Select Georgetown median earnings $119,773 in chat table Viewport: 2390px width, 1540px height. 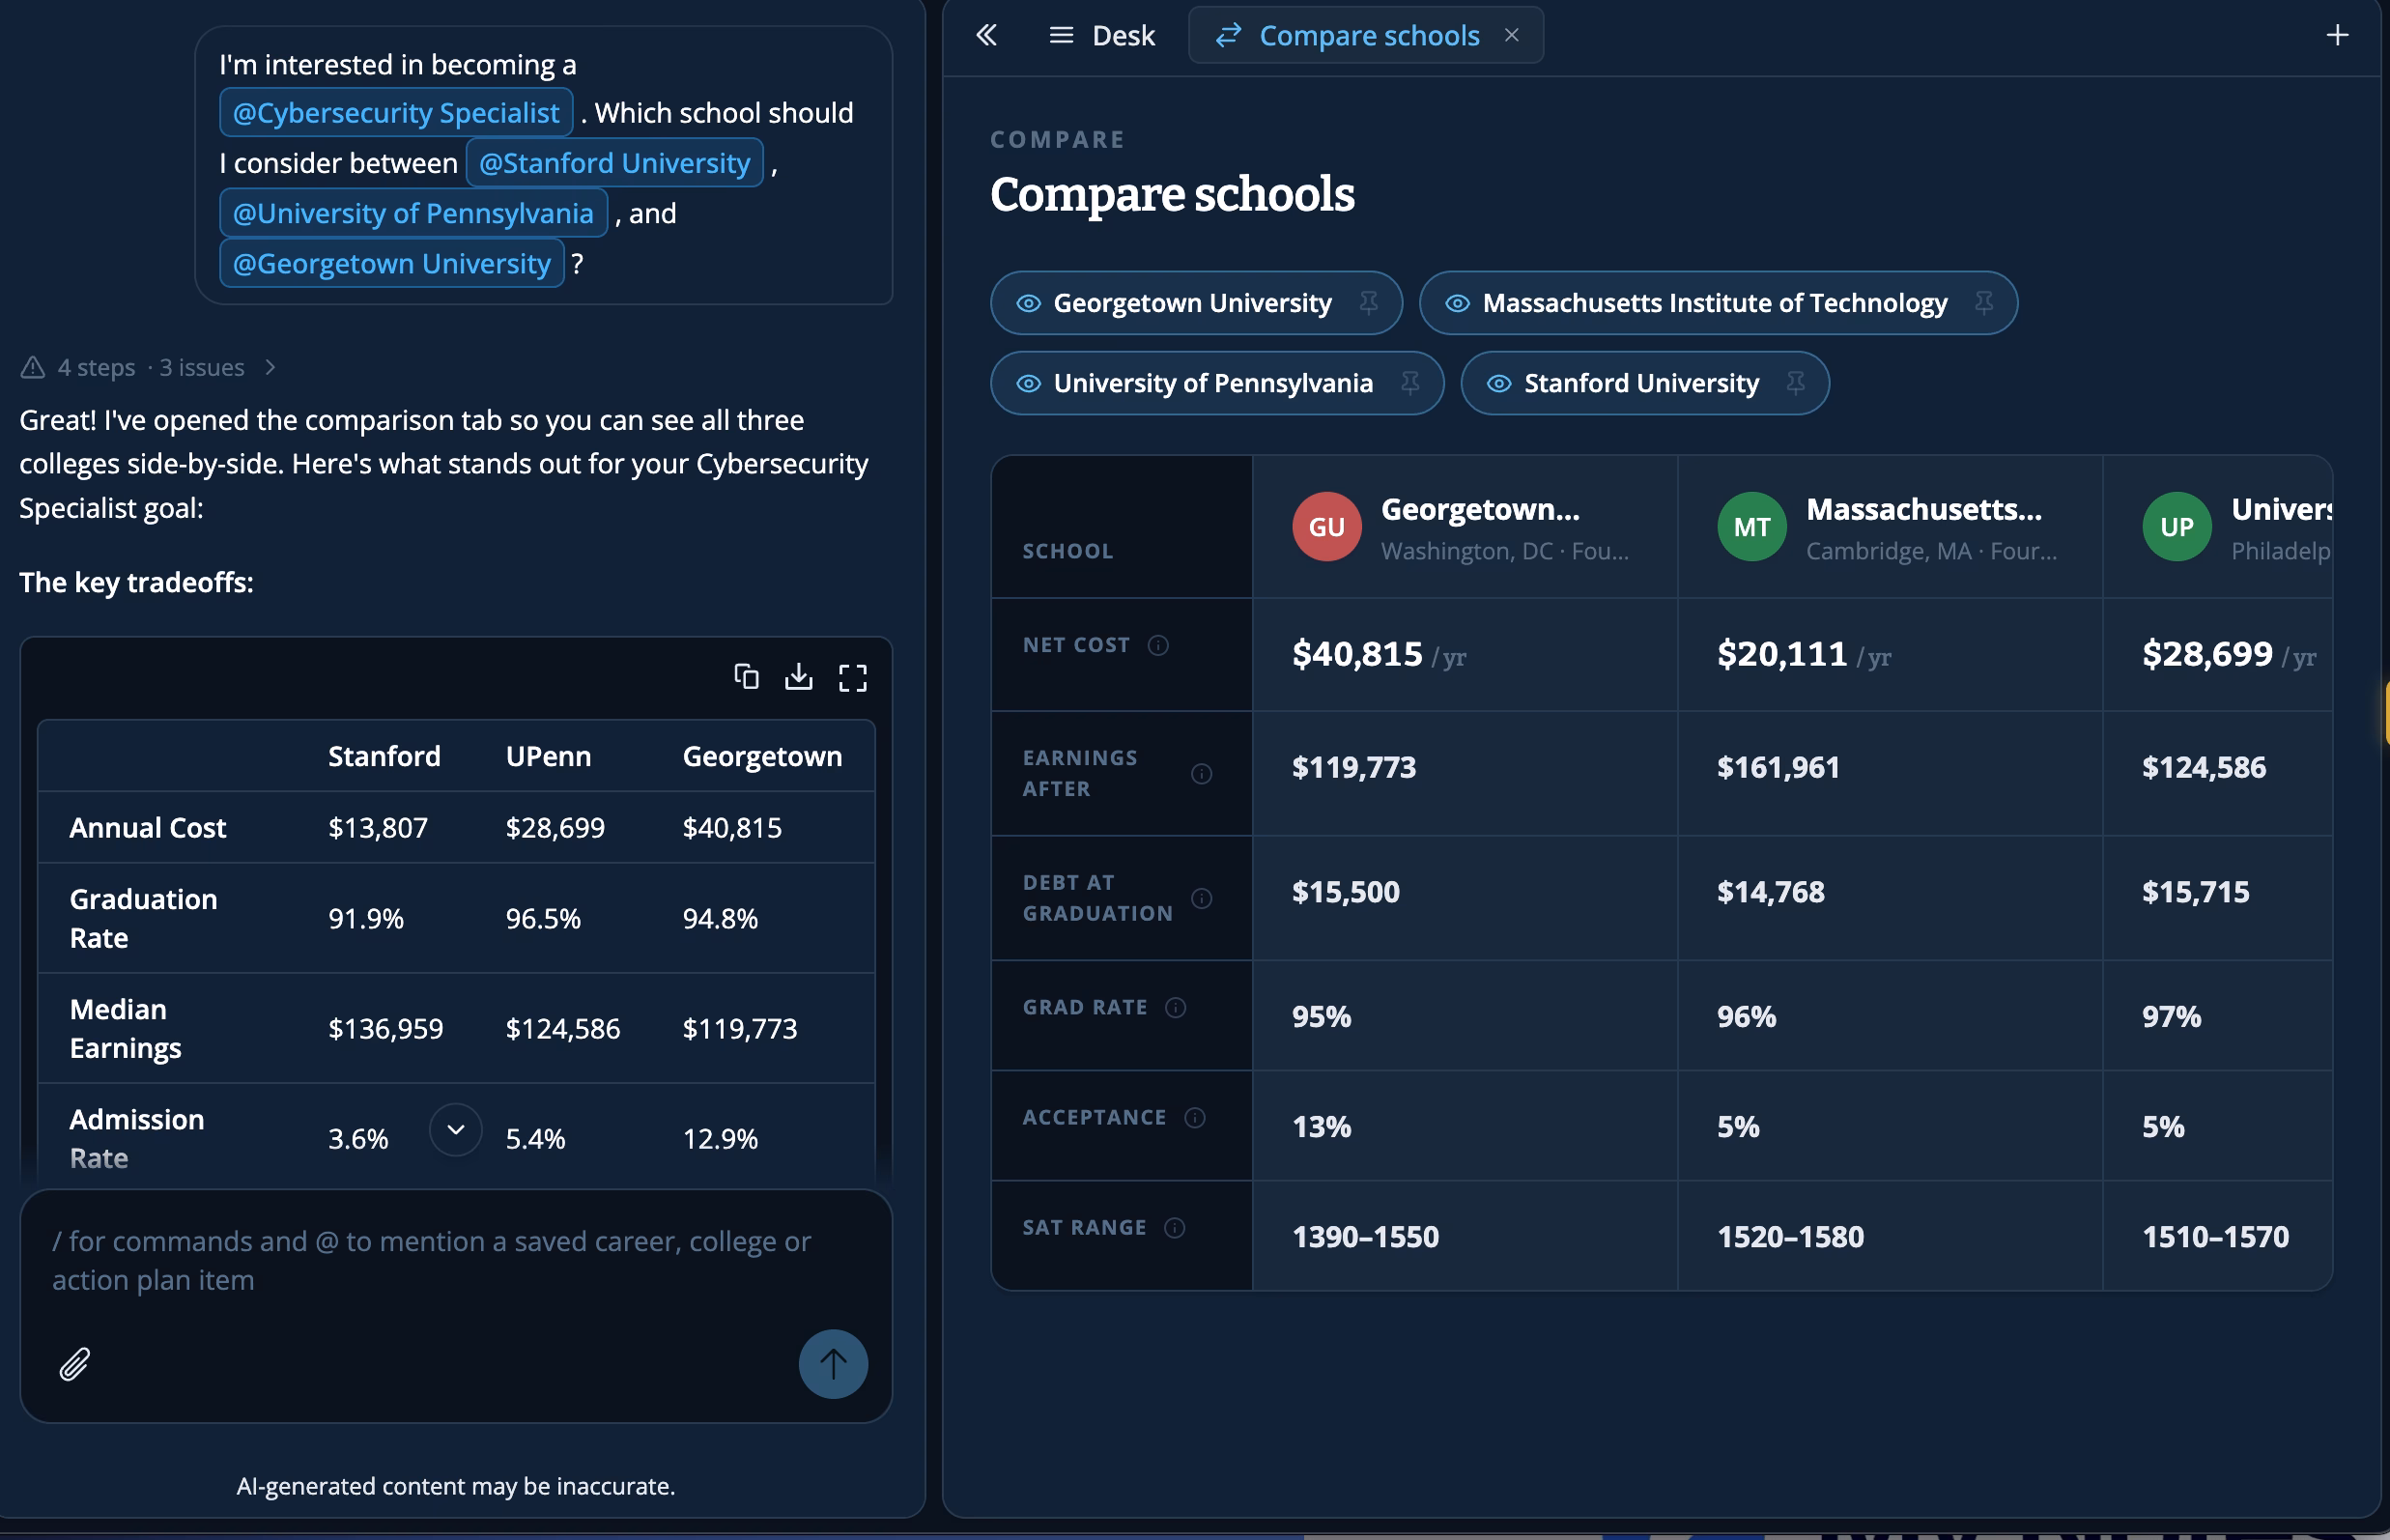[x=739, y=1029]
